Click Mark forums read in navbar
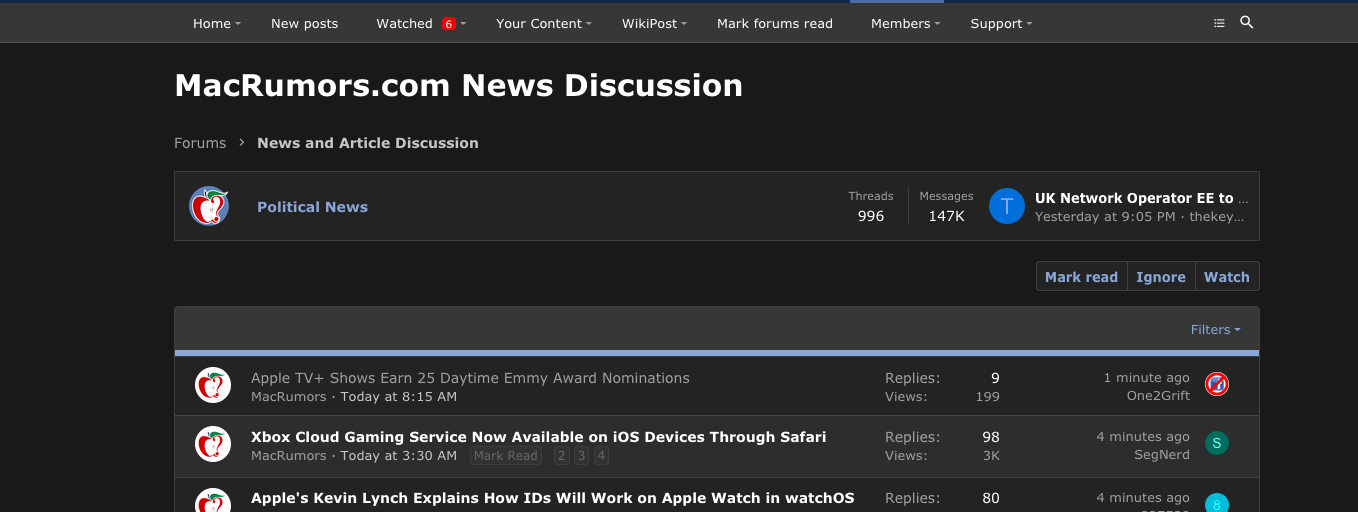The height and width of the screenshot is (512, 1358). 775,23
